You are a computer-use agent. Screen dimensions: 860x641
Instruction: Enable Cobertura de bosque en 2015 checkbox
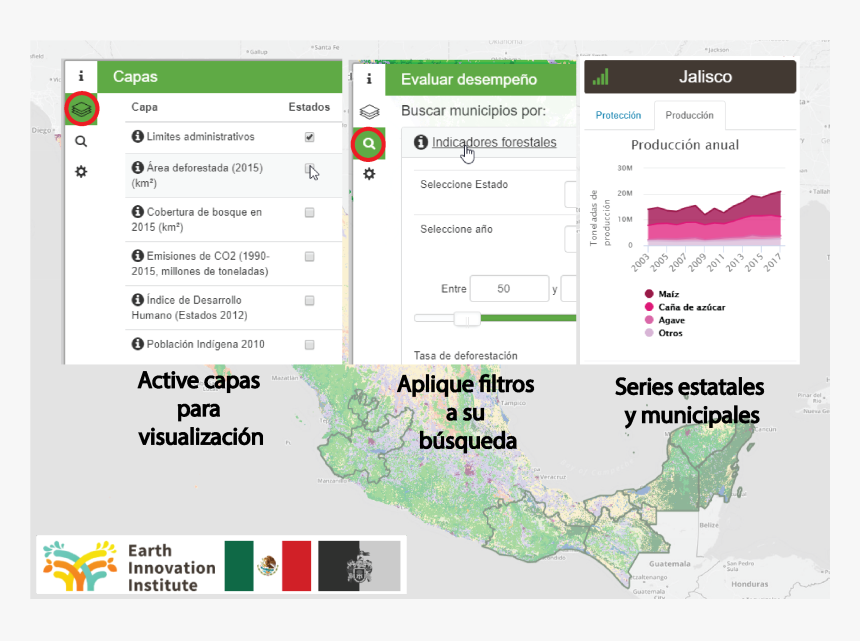tap(309, 212)
